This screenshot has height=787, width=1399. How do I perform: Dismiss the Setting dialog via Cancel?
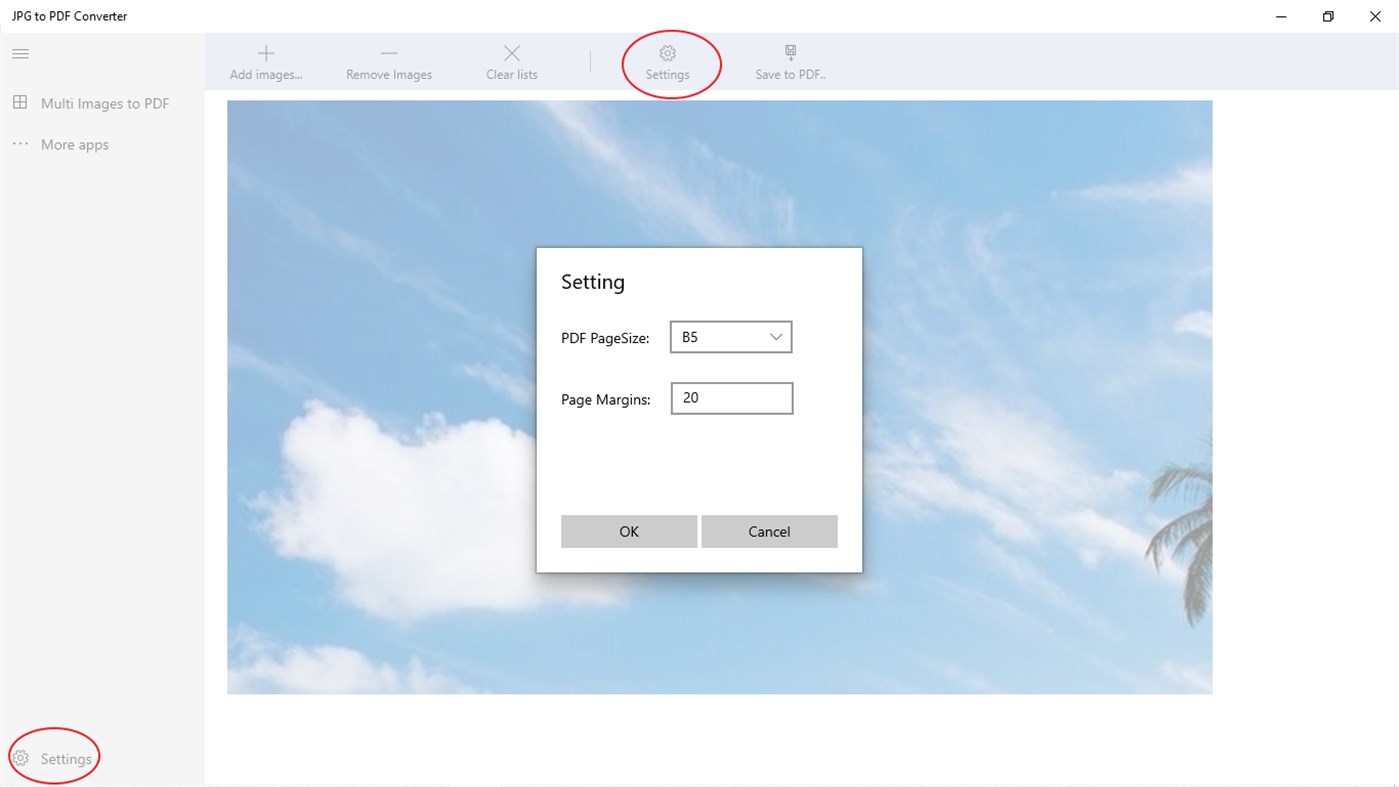pyautogui.click(x=769, y=531)
